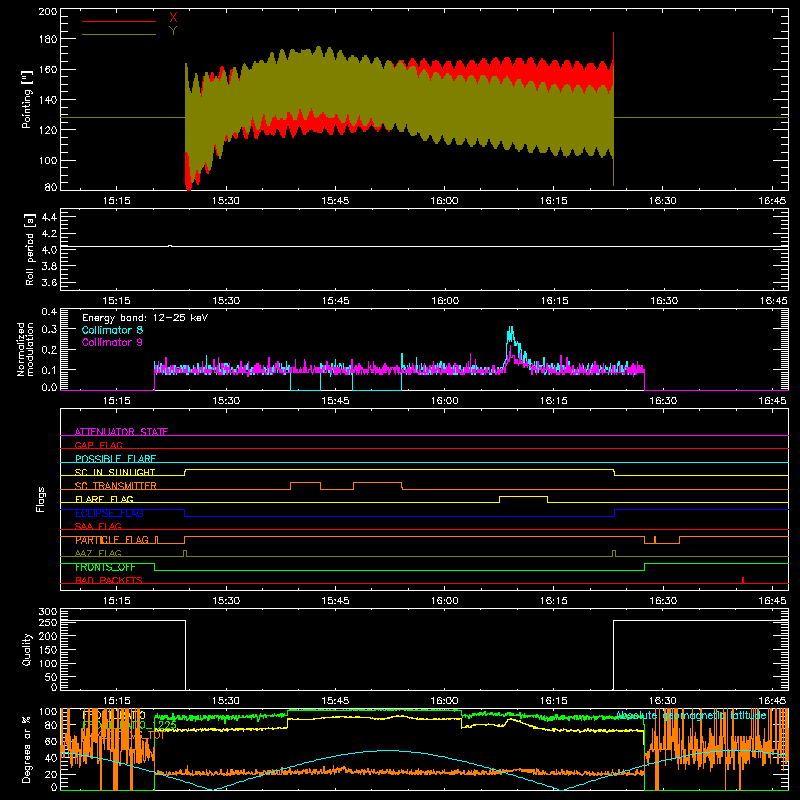Select the 'Y' legend label in Pointing plot
The height and width of the screenshot is (800, 800).
click(173, 31)
